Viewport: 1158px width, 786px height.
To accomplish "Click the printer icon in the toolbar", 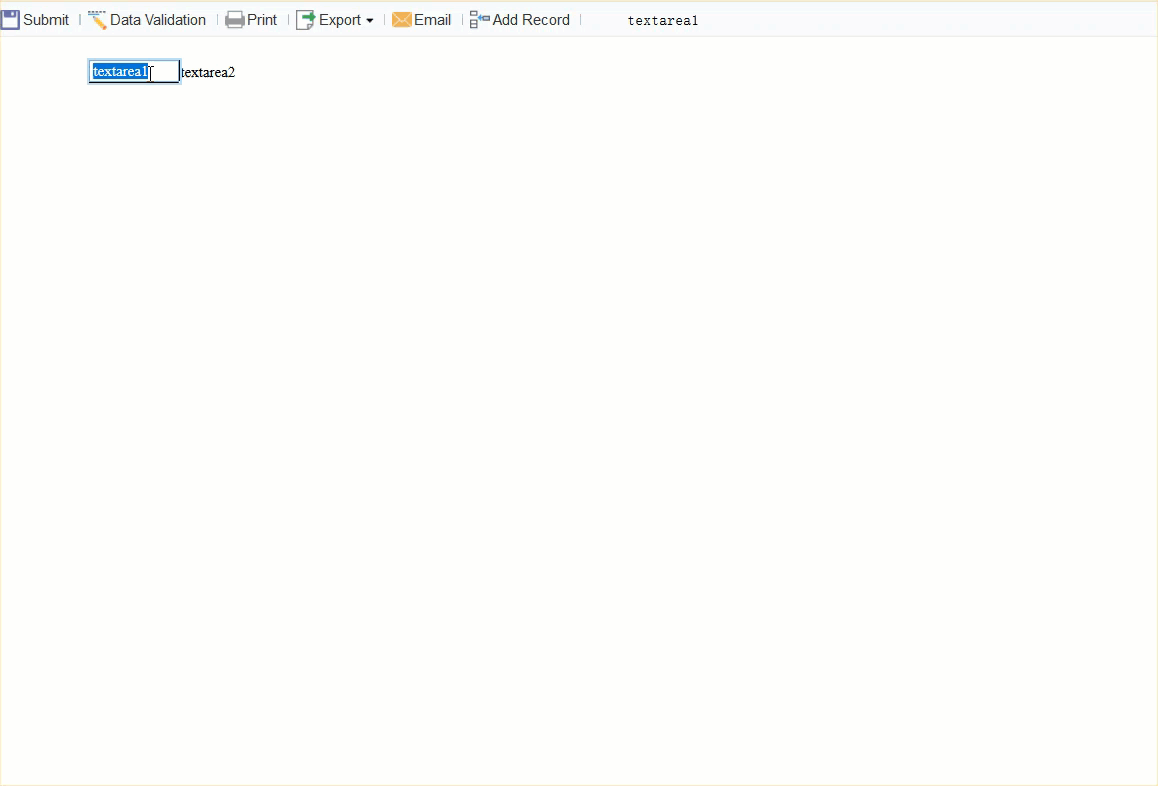I will coord(235,19).
